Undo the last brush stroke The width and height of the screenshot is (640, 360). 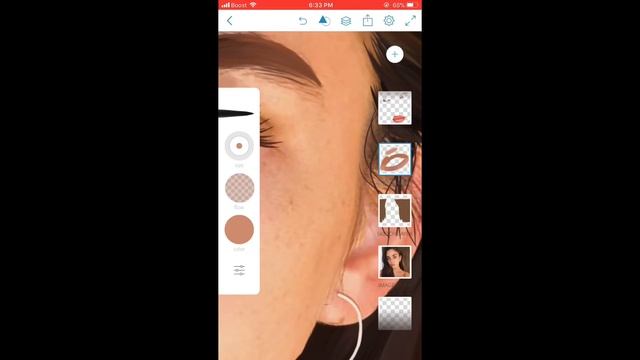(302, 21)
